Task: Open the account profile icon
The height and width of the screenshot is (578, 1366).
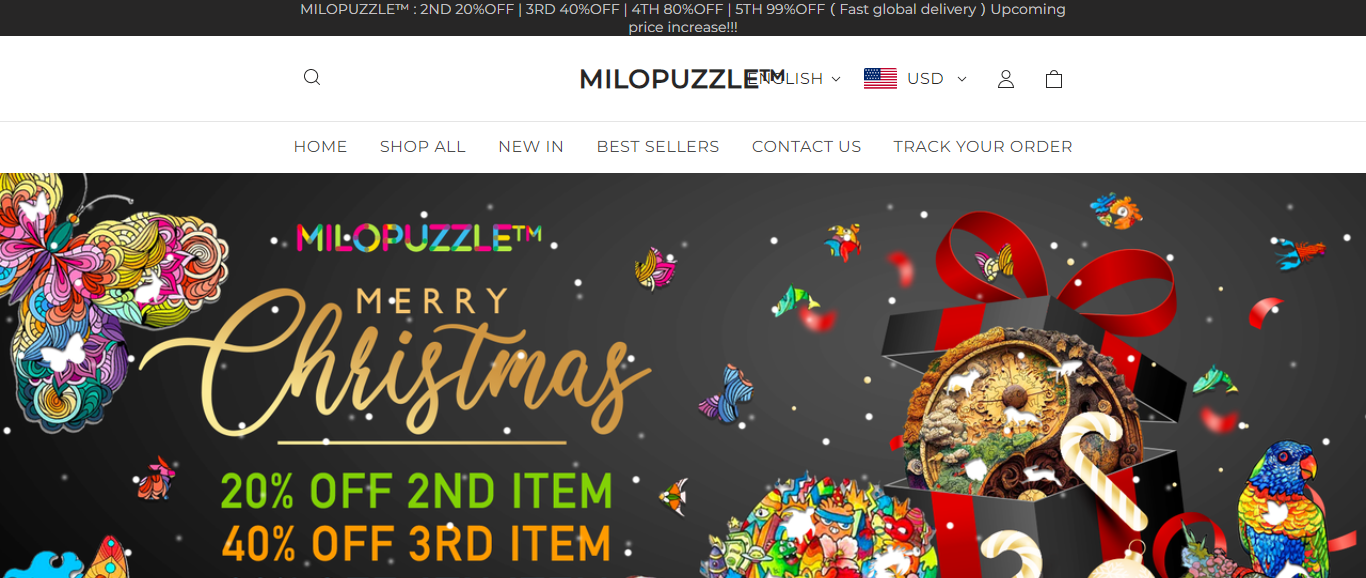Action: pos(1006,79)
